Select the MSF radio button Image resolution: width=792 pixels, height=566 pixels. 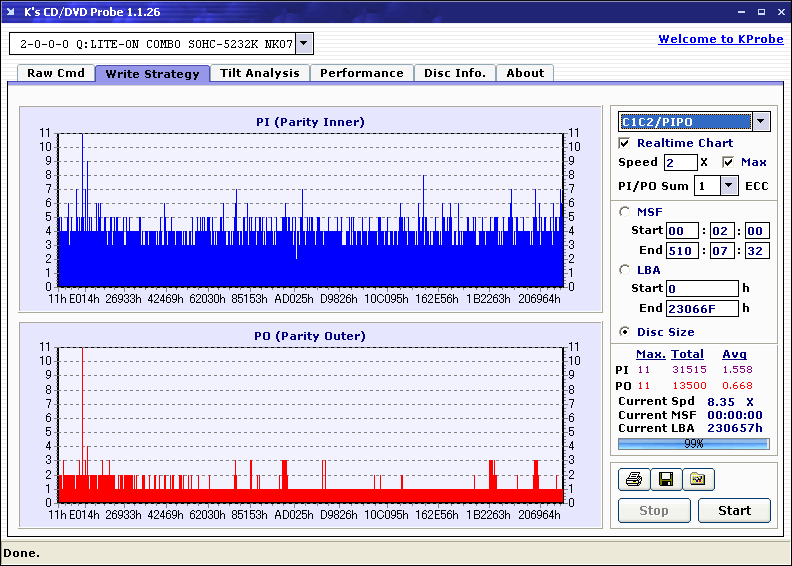point(625,211)
